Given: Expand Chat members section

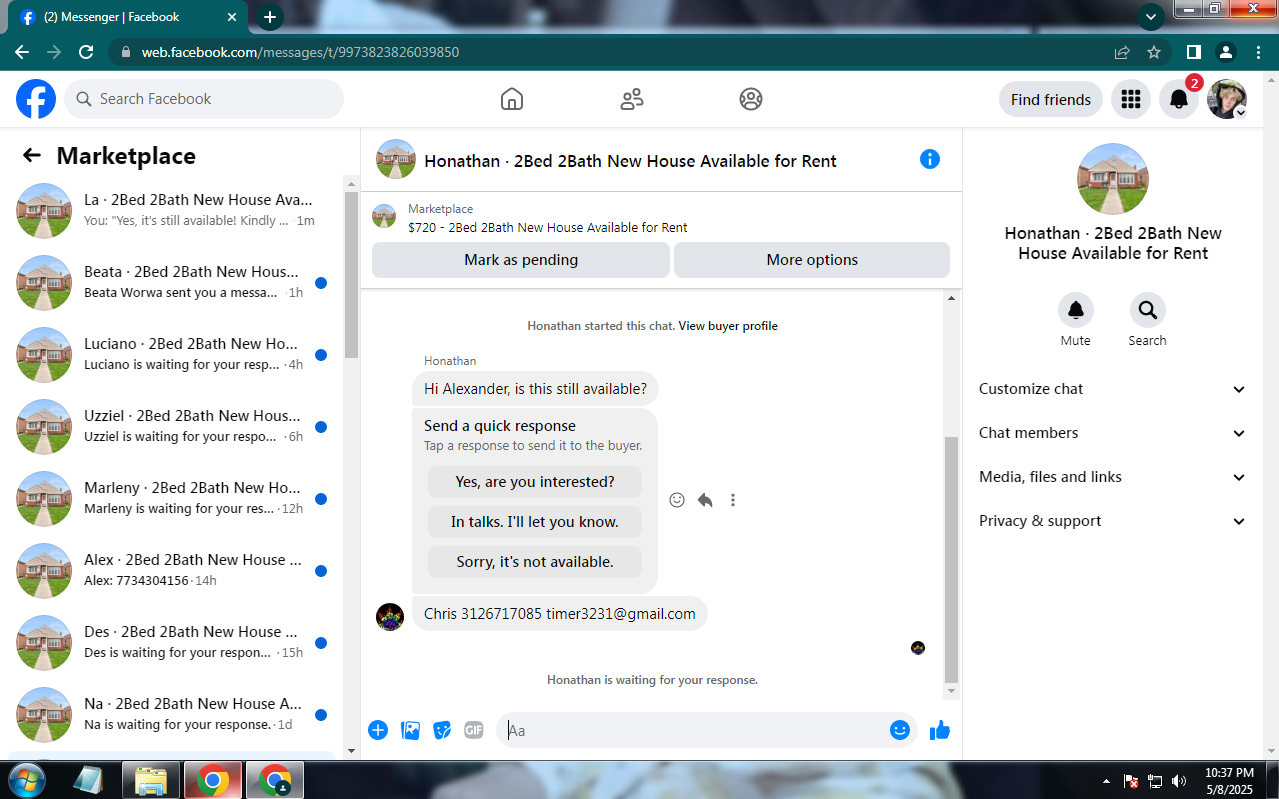Looking at the screenshot, I should [1113, 433].
